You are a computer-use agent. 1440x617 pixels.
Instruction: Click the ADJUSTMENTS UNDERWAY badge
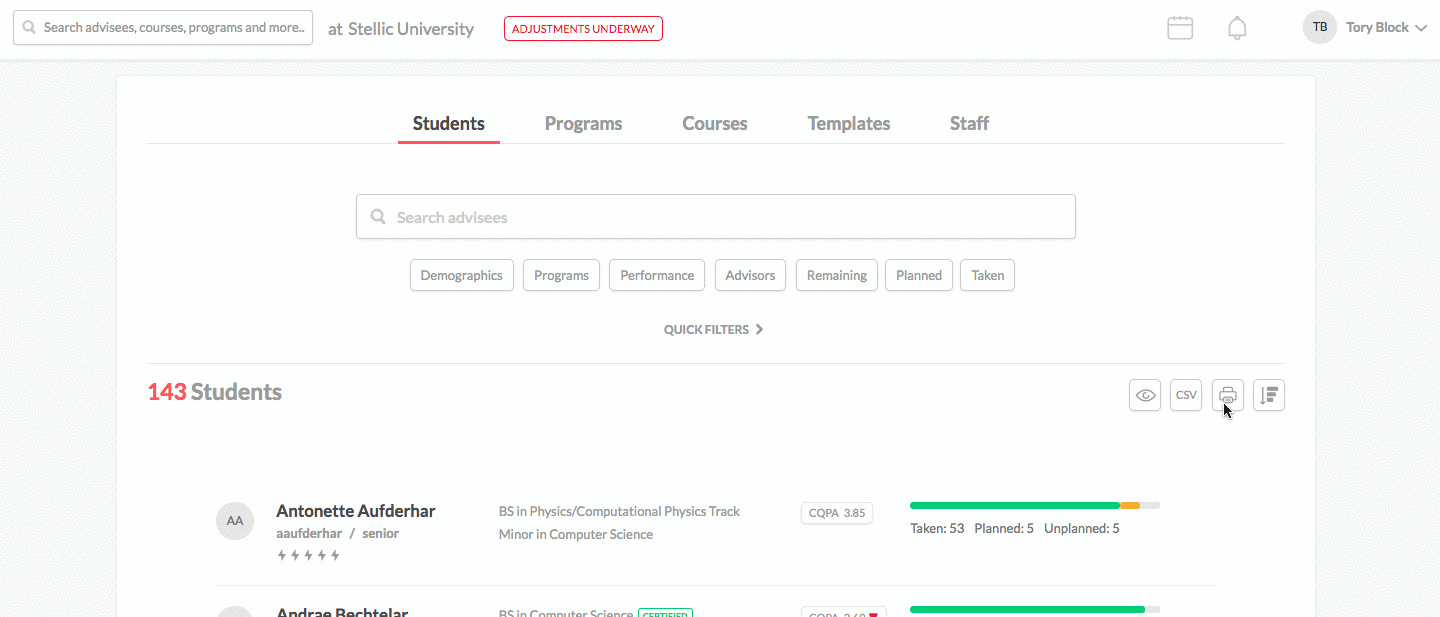(583, 28)
